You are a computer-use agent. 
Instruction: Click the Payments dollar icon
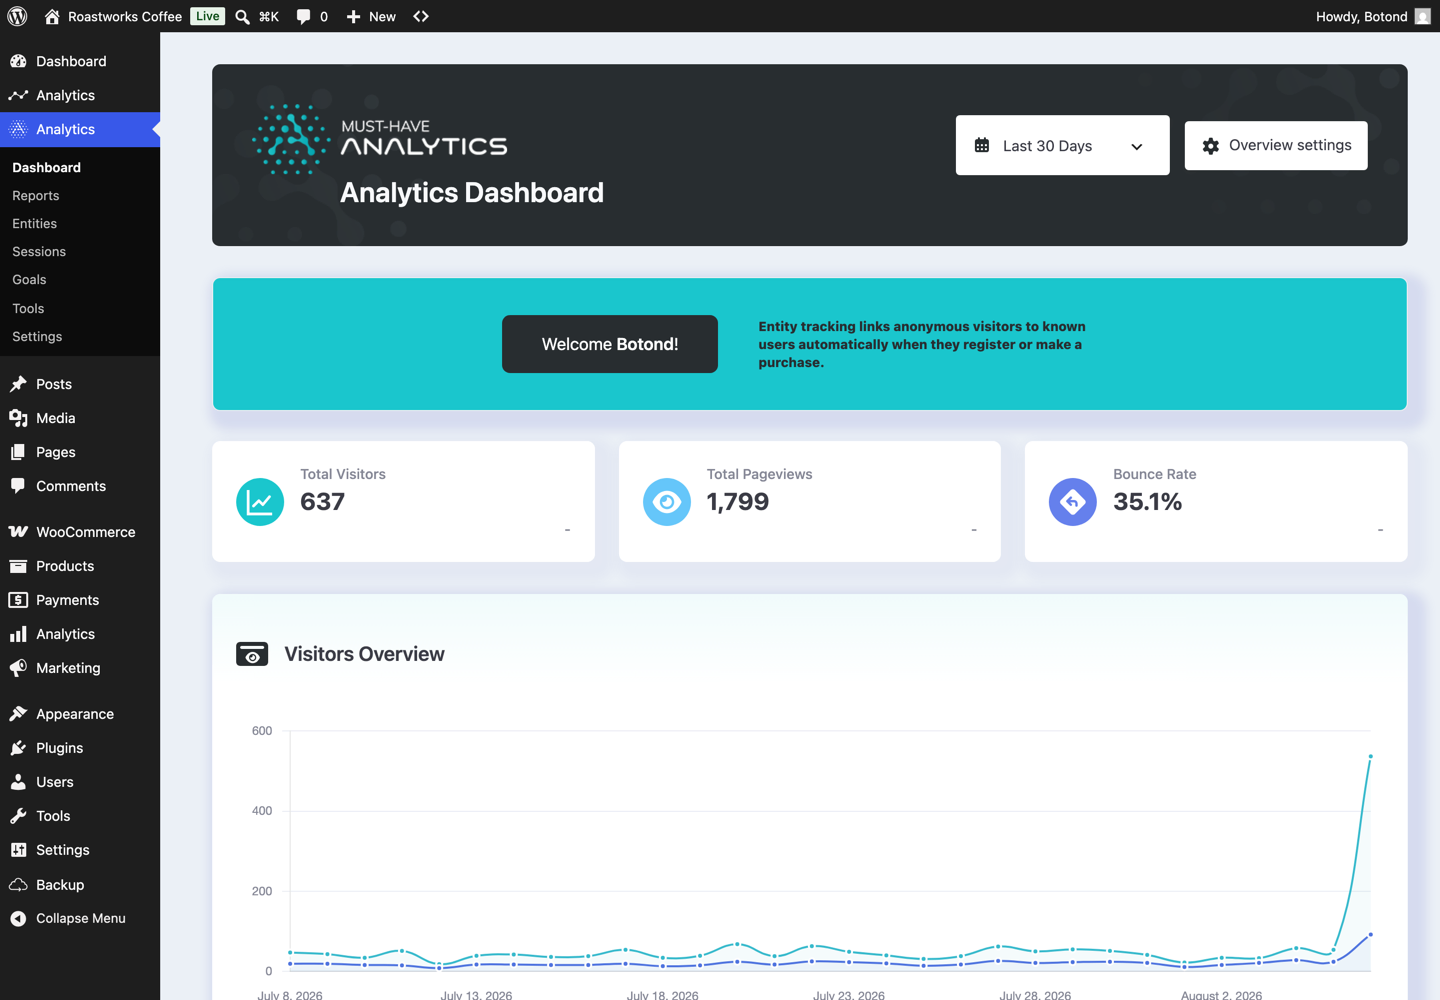click(x=18, y=600)
